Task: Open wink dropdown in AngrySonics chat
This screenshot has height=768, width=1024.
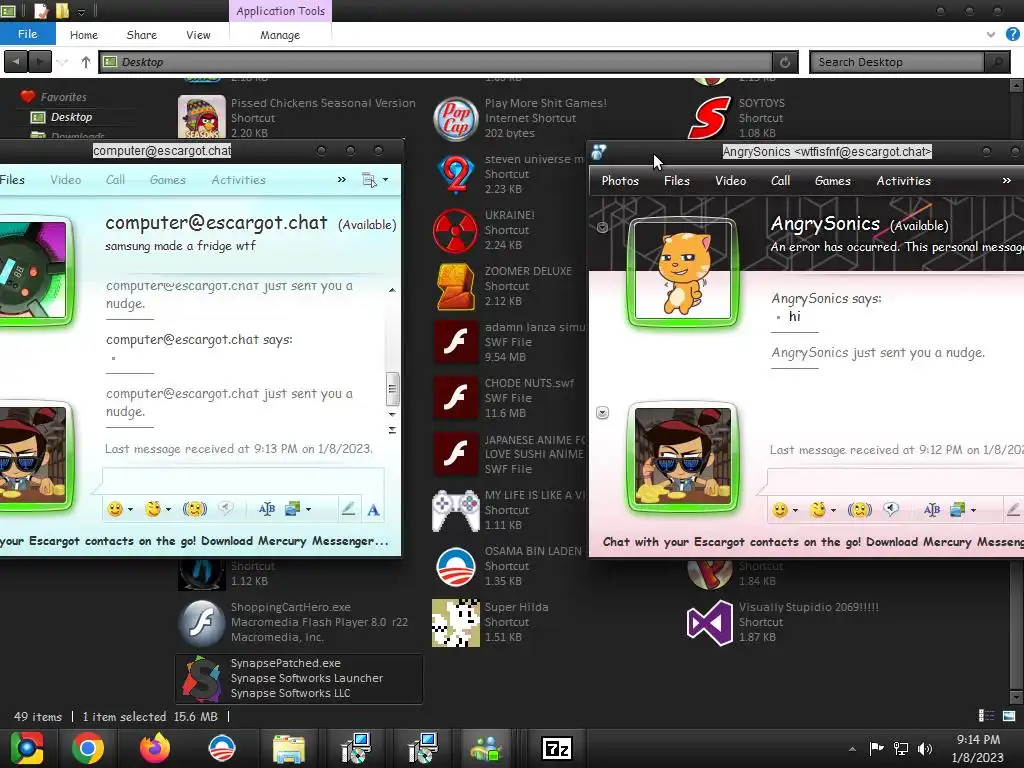Action: tap(833, 511)
